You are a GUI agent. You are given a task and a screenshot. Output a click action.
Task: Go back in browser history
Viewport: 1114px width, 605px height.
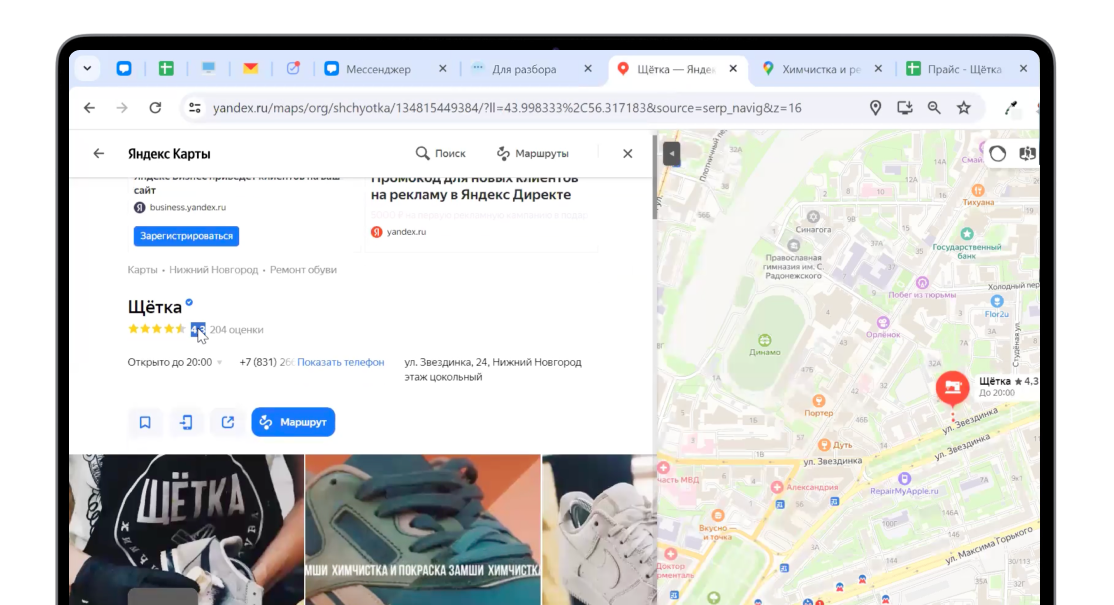point(90,108)
